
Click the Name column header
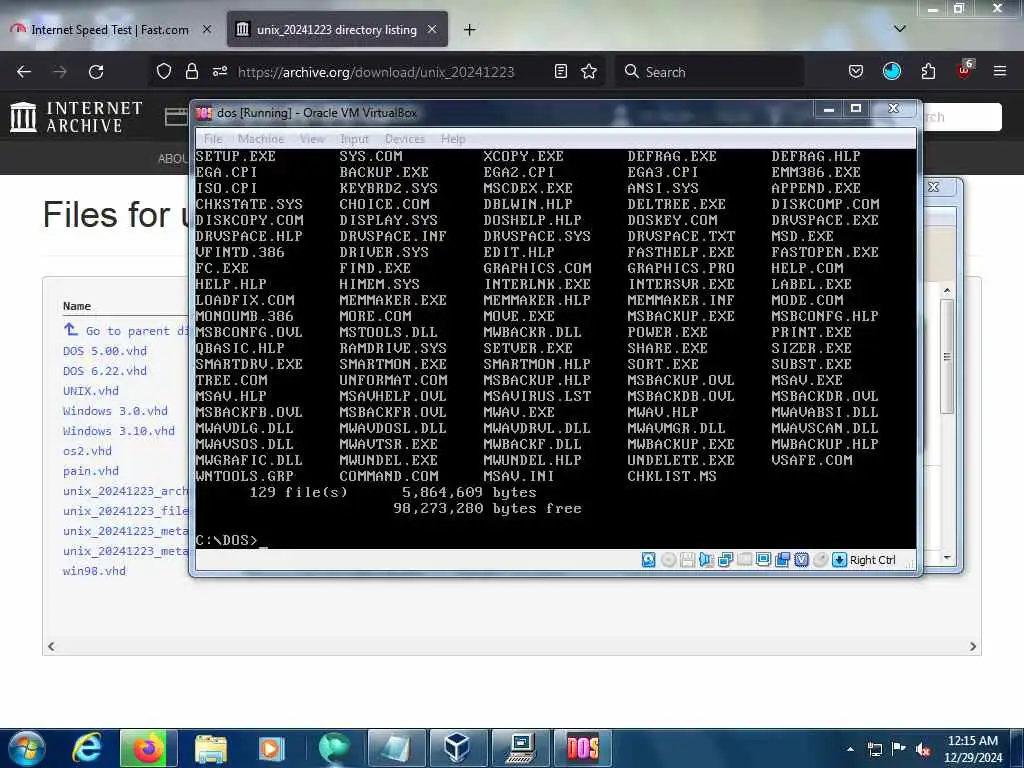tap(76, 306)
